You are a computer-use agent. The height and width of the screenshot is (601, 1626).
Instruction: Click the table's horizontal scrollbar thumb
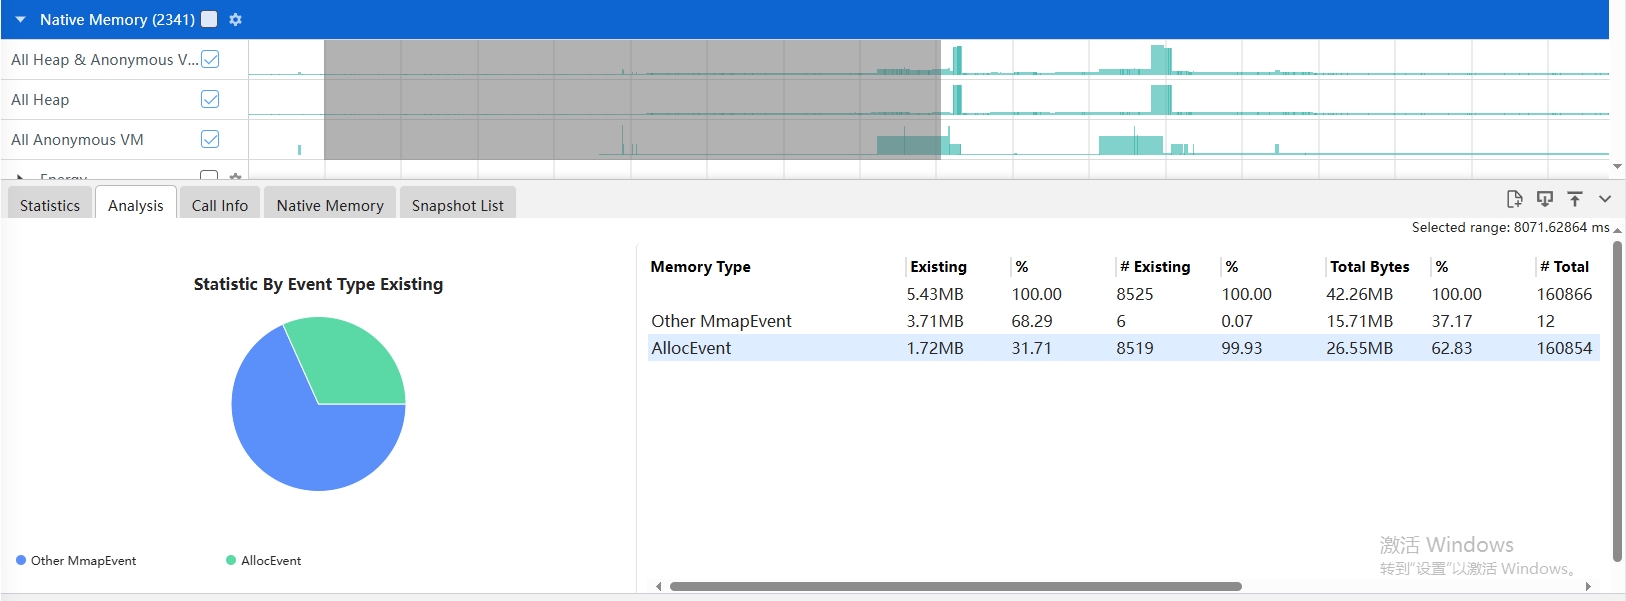coord(955,587)
